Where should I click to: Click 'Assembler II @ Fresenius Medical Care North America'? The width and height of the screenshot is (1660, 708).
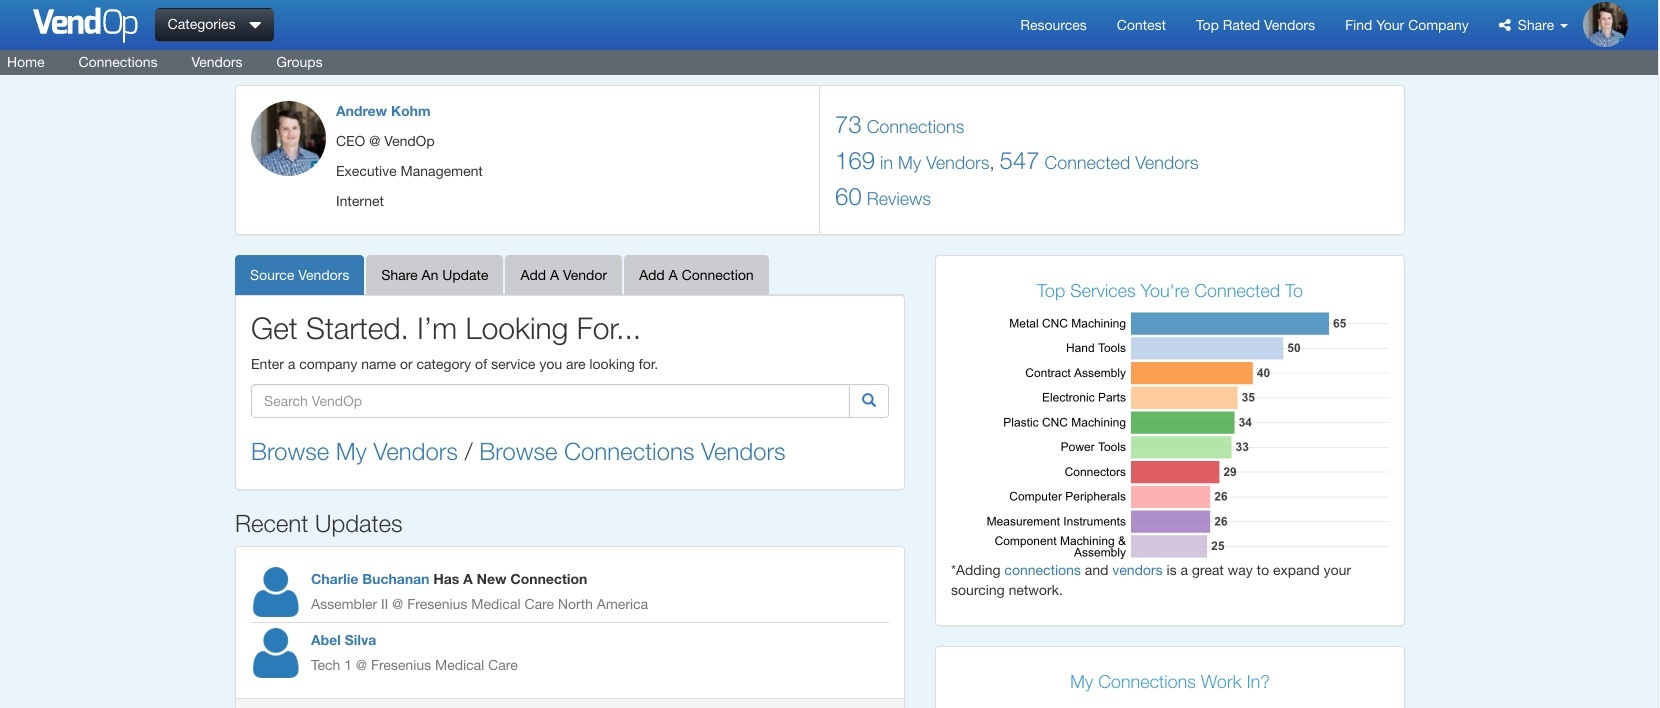pos(479,604)
